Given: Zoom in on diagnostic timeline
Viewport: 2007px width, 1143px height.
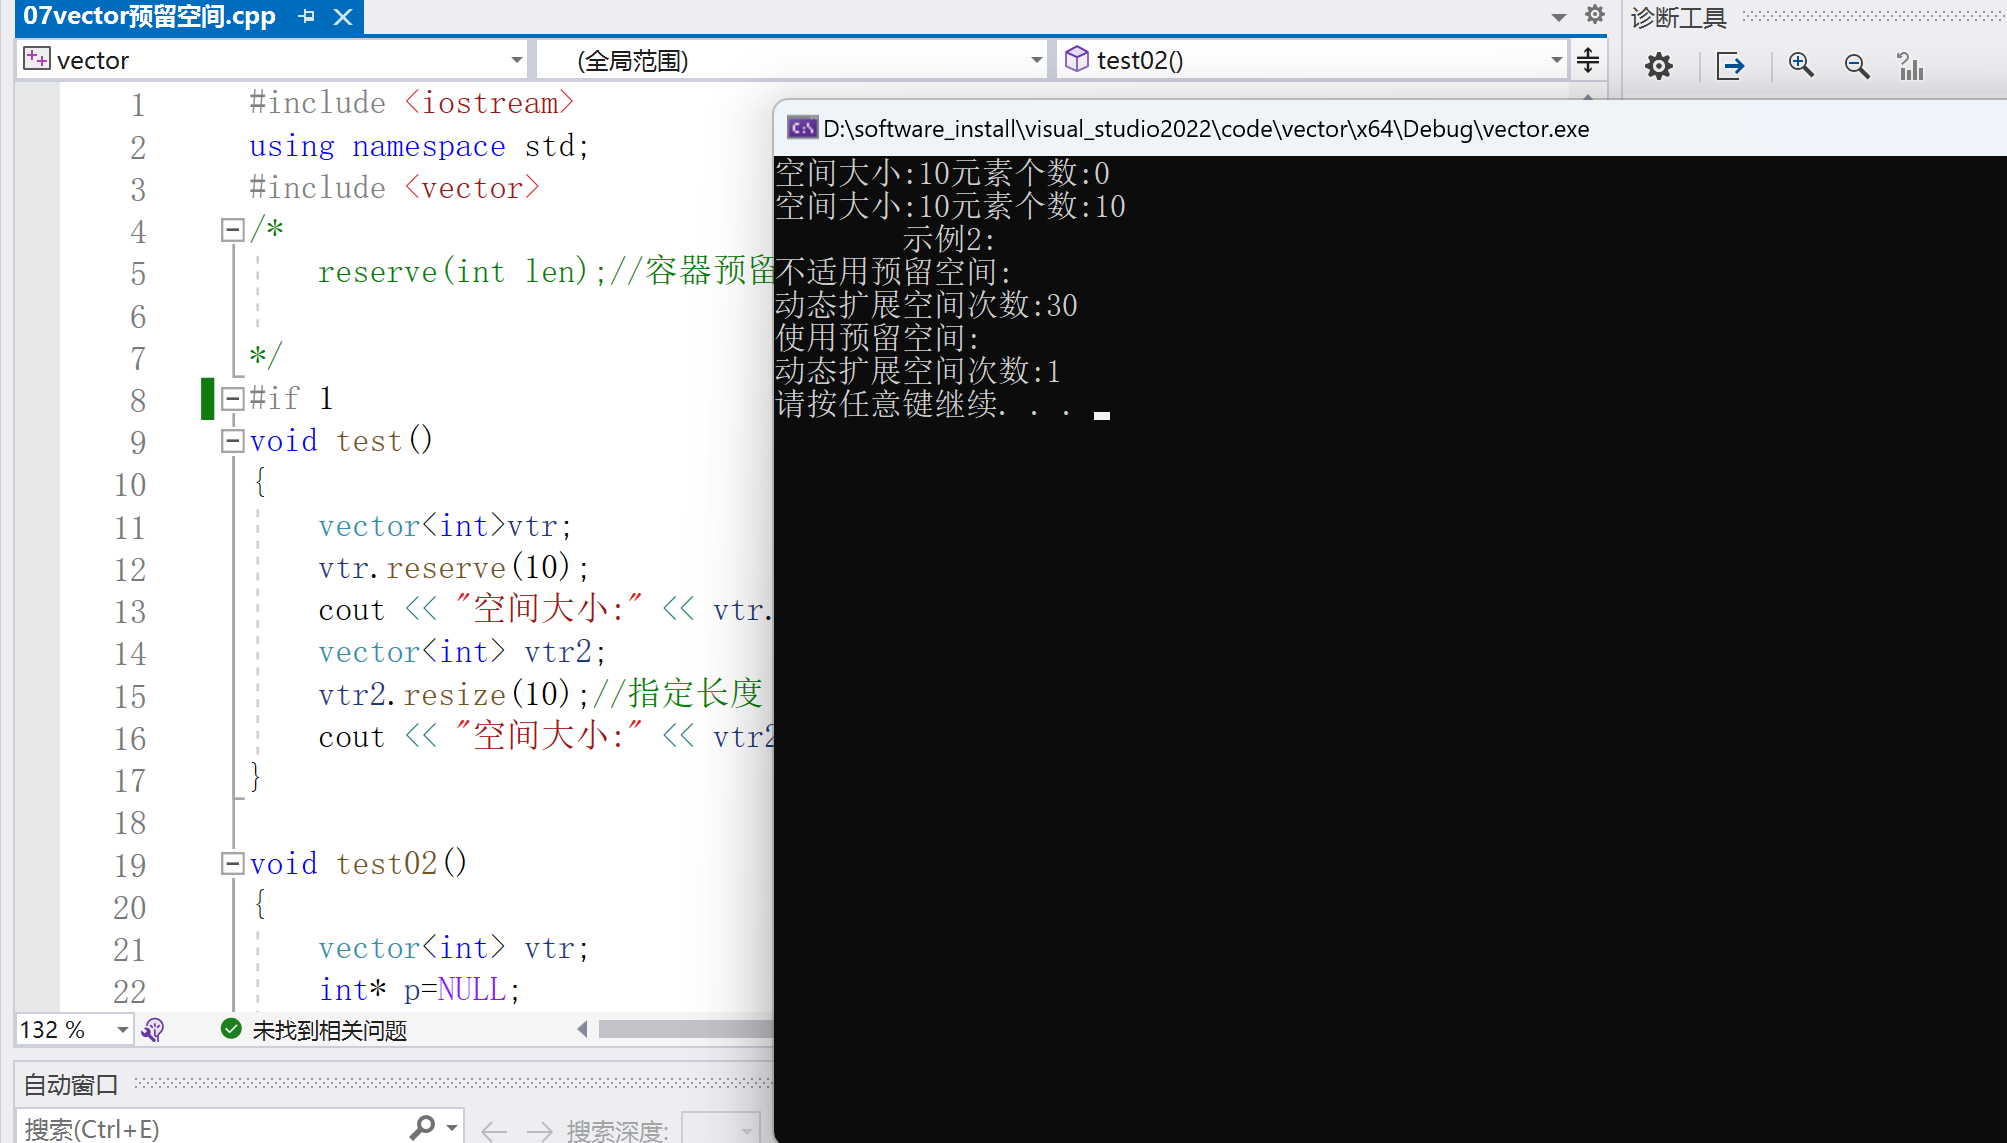Looking at the screenshot, I should (x=1801, y=66).
